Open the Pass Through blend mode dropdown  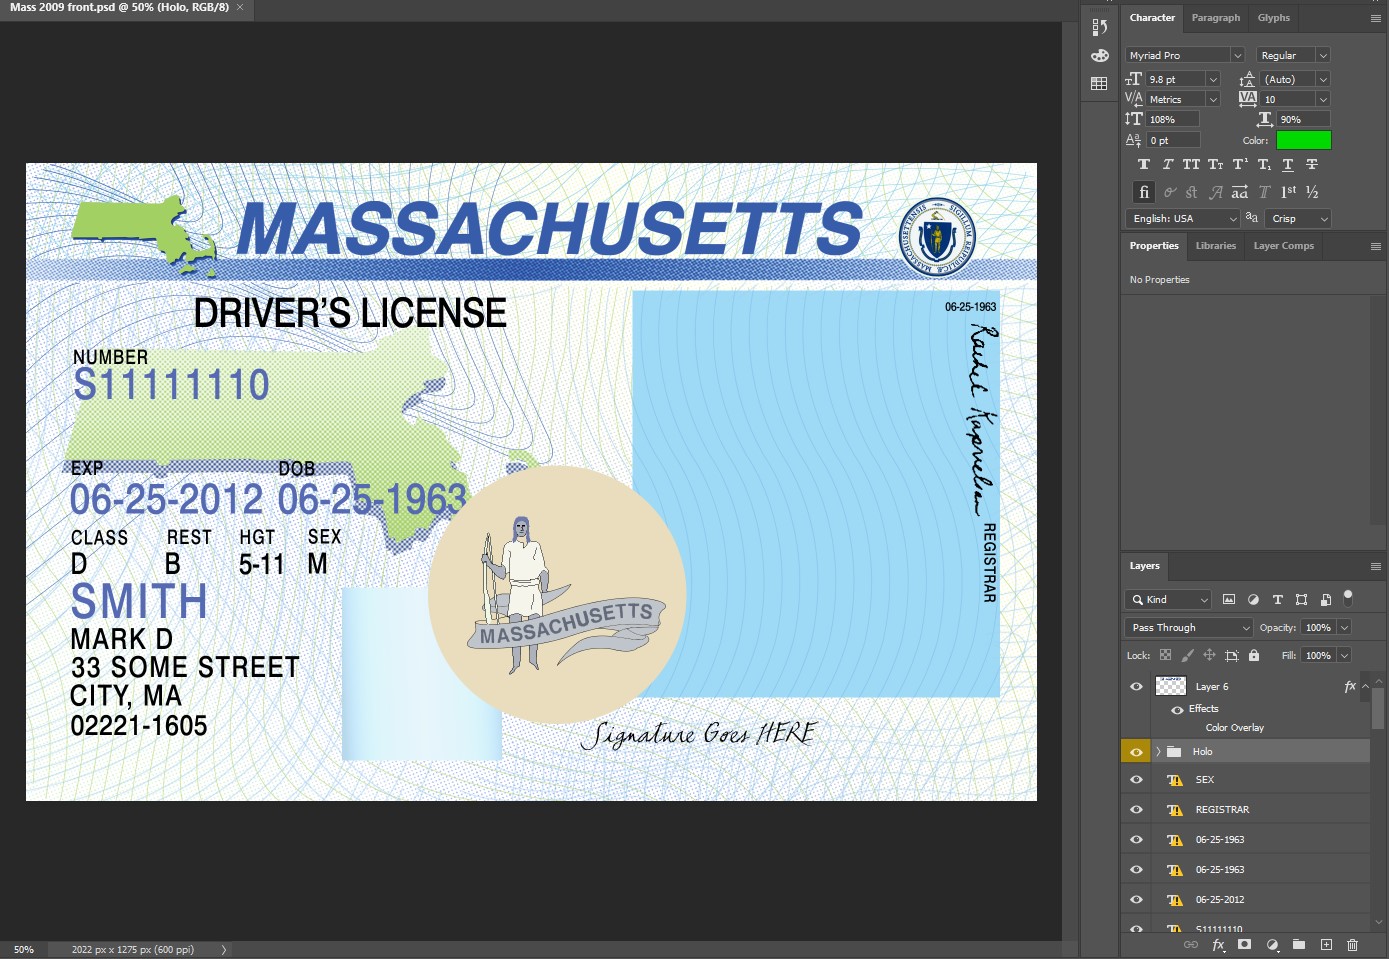tap(1189, 627)
